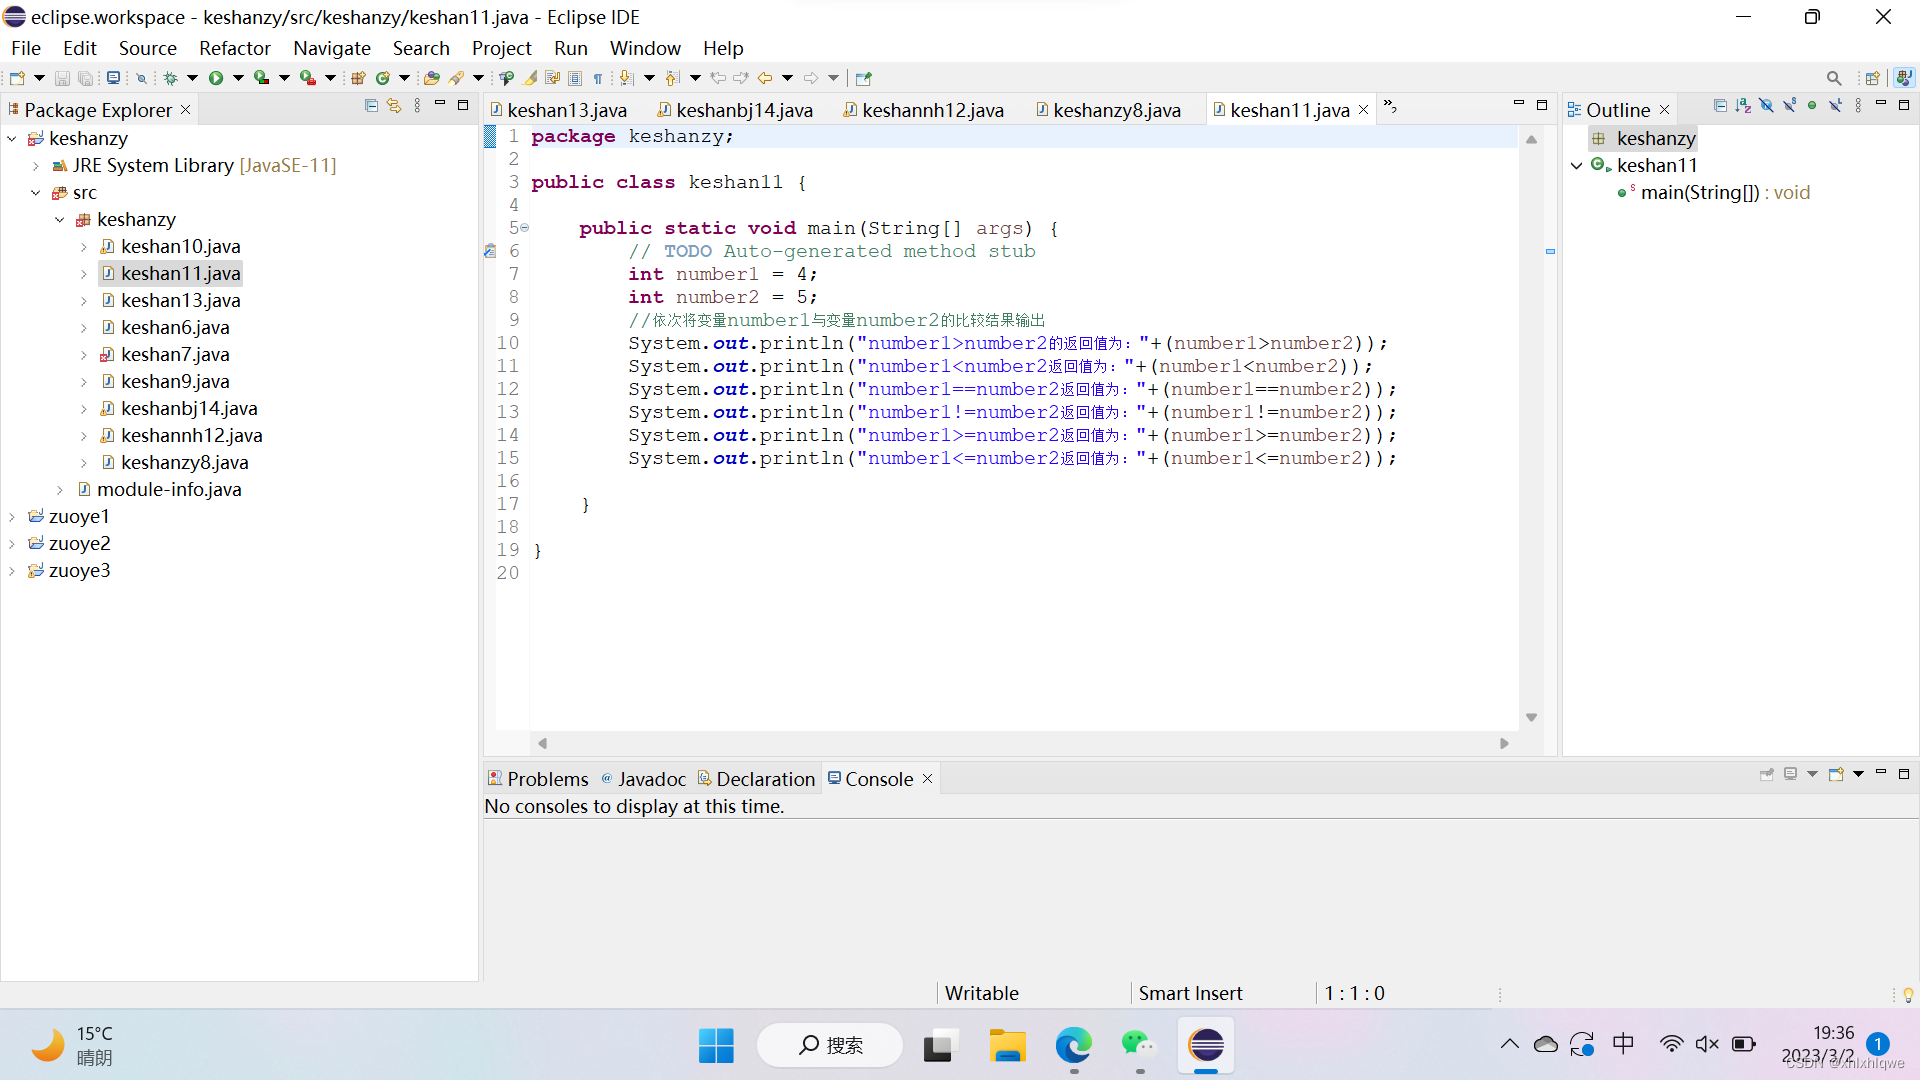Click the Debug bug icon
Screen dimensions: 1920x1080
pyautogui.click(x=171, y=78)
